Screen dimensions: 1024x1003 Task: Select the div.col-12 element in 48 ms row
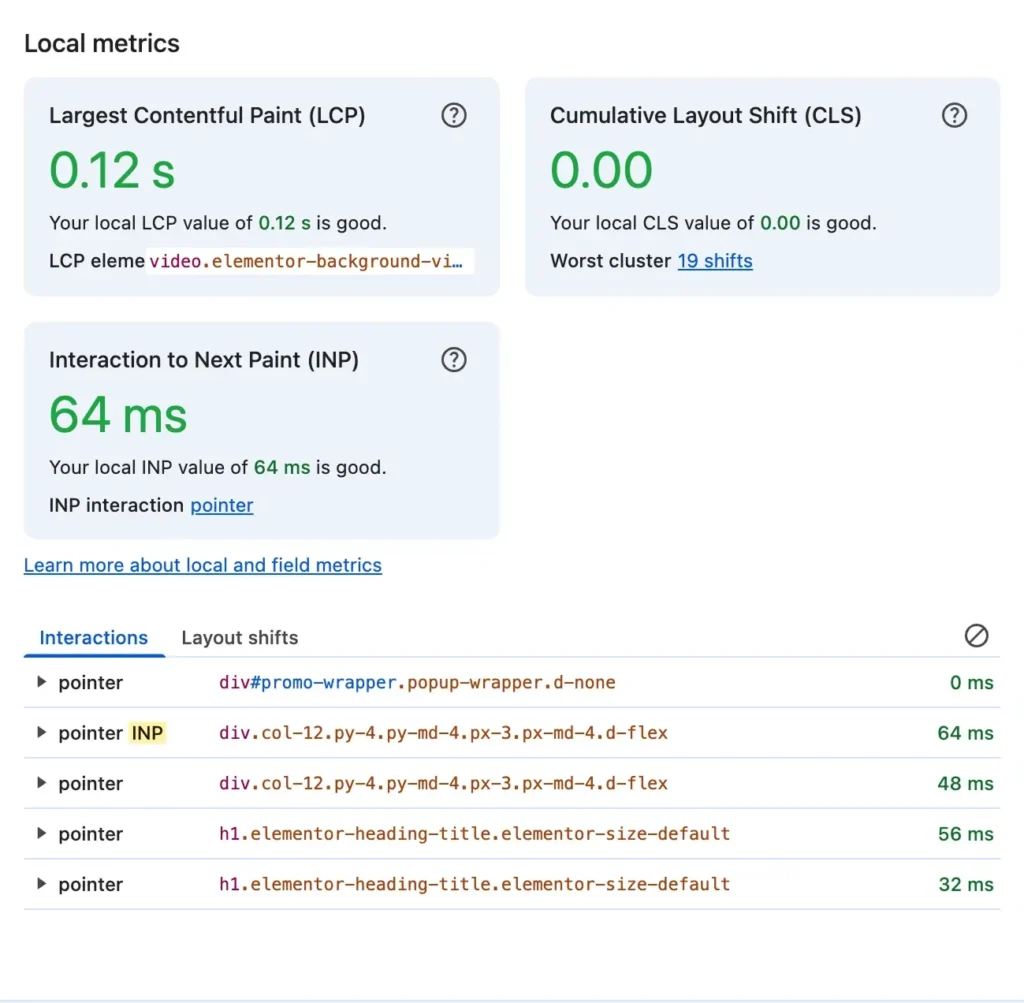tap(443, 783)
